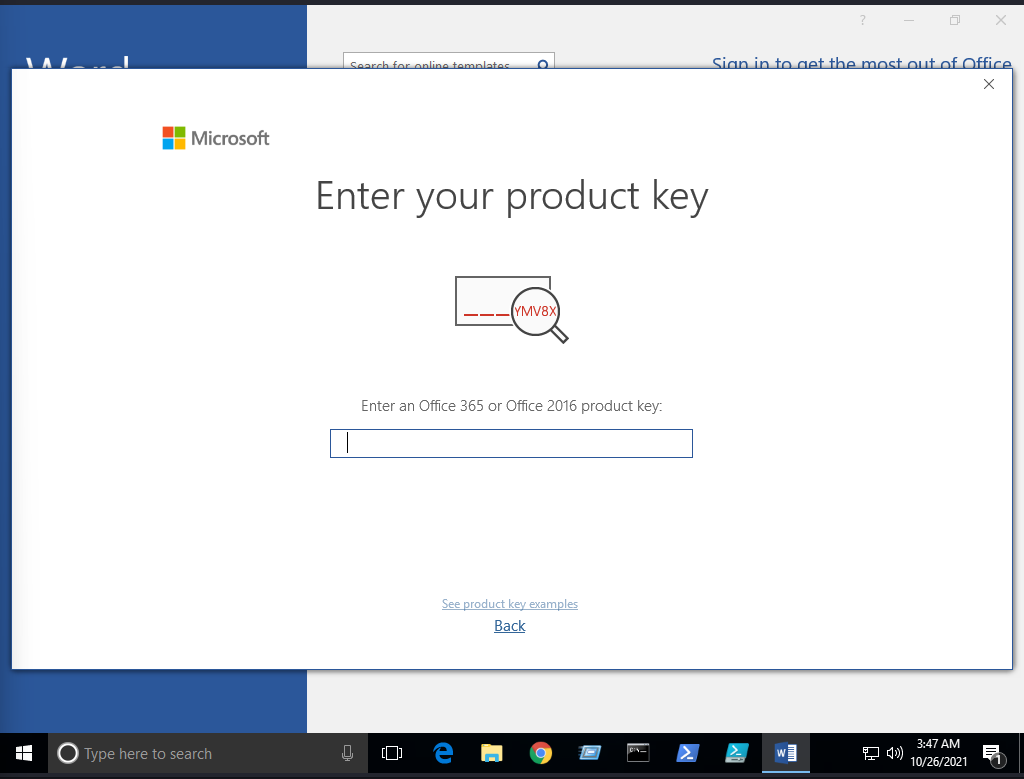Open the Word window Help question mark
The height and width of the screenshot is (779, 1024).
(863, 20)
